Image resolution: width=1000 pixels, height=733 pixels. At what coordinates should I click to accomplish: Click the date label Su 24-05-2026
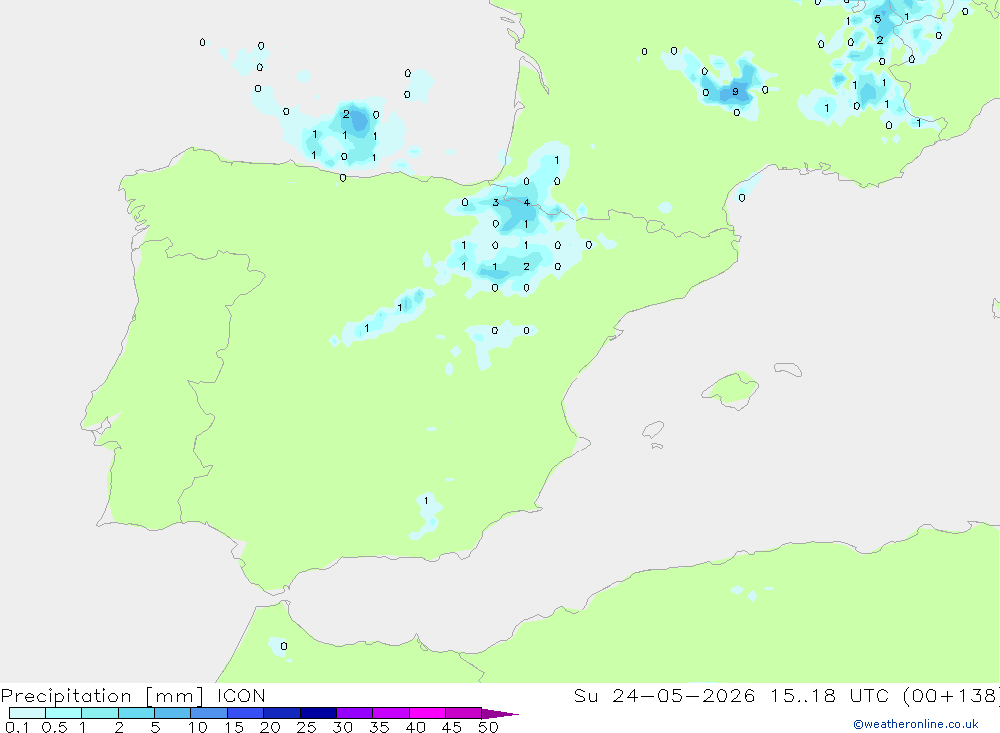[664, 695]
